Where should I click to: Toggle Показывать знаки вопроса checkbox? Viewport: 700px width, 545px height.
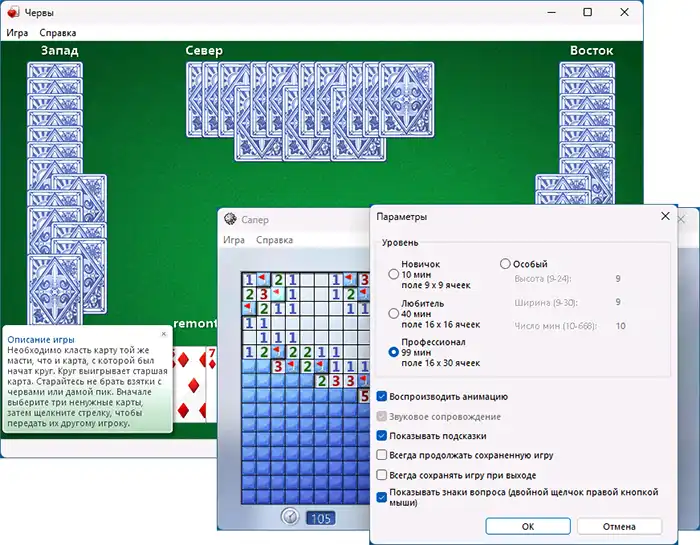(382, 497)
